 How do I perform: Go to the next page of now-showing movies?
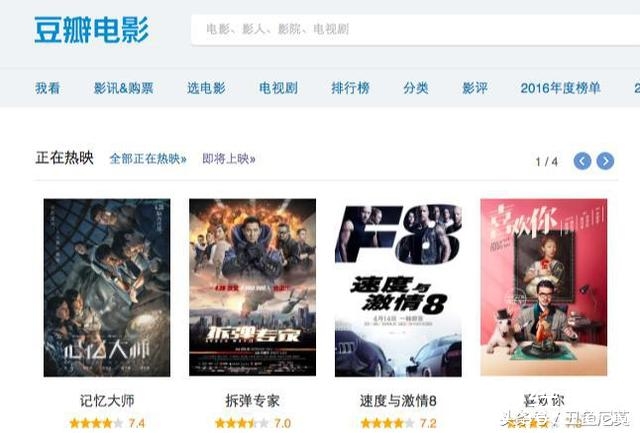[x=605, y=161]
